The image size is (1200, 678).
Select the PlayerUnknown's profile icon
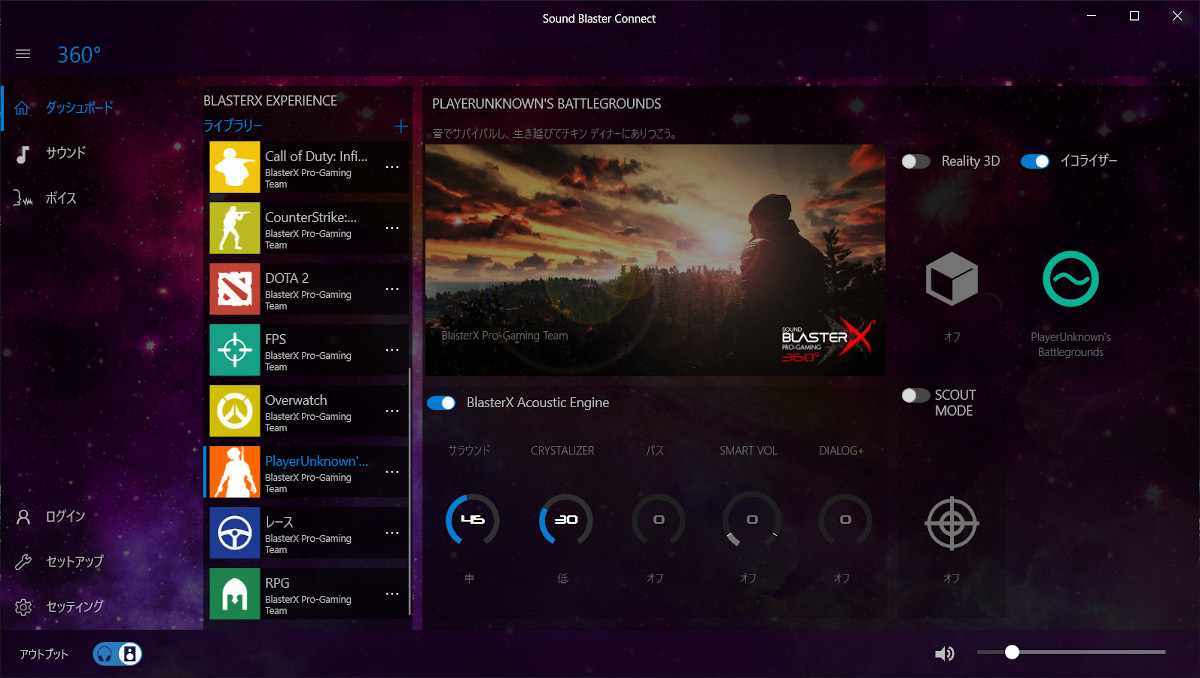tap(235, 472)
